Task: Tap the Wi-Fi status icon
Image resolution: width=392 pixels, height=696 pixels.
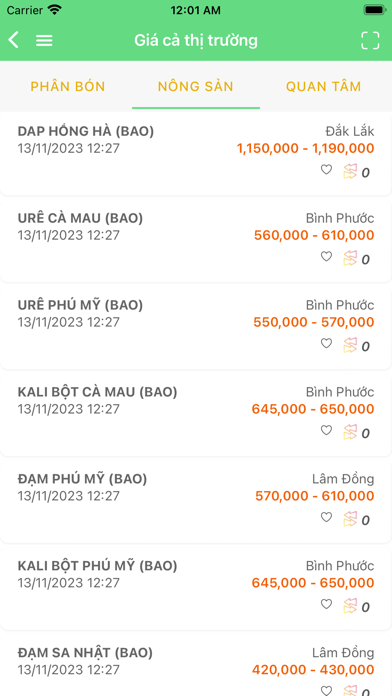Action: pyautogui.click(x=55, y=10)
